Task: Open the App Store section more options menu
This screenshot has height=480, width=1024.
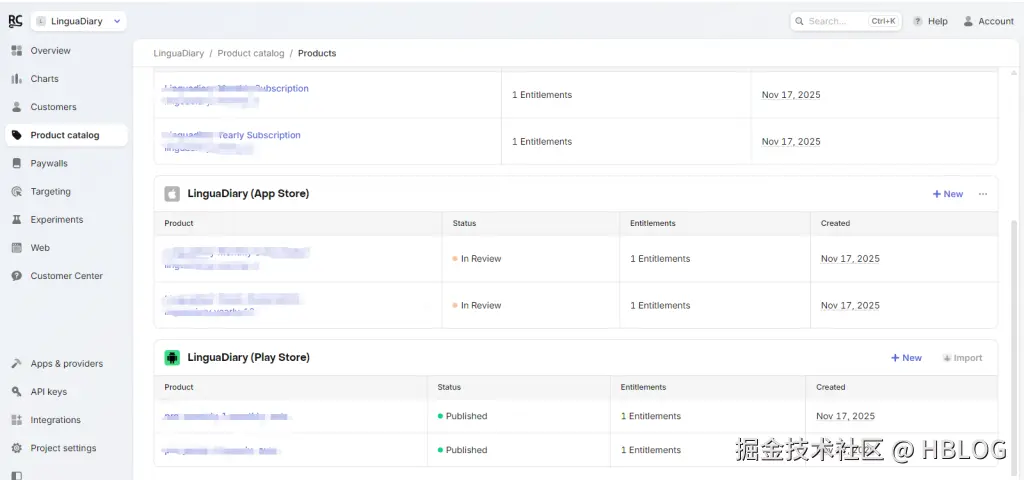Action: click(983, 194)
